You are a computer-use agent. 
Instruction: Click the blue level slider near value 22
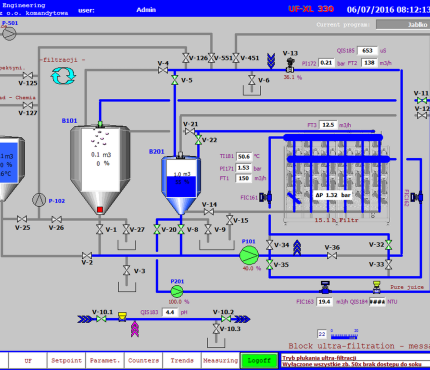coord(344,336)
